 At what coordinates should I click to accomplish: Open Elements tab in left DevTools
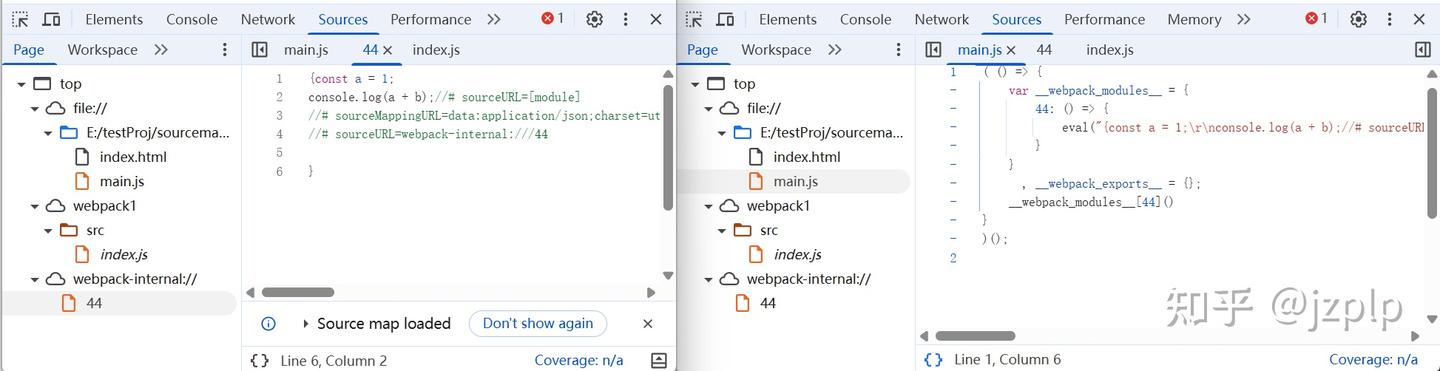114,19
